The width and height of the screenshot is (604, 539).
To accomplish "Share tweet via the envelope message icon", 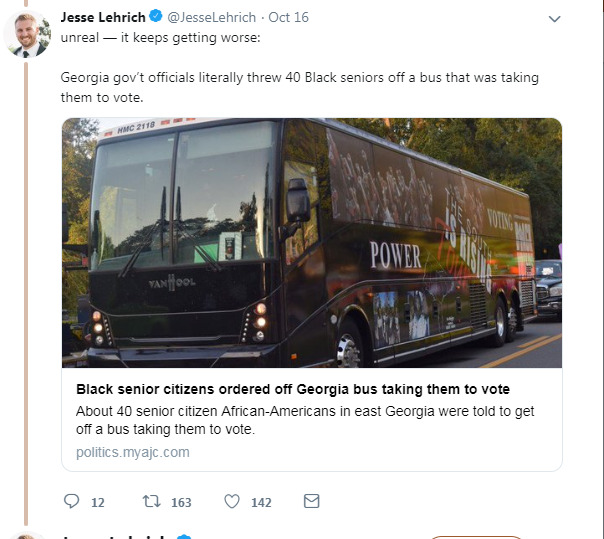I will pos(311,501).
